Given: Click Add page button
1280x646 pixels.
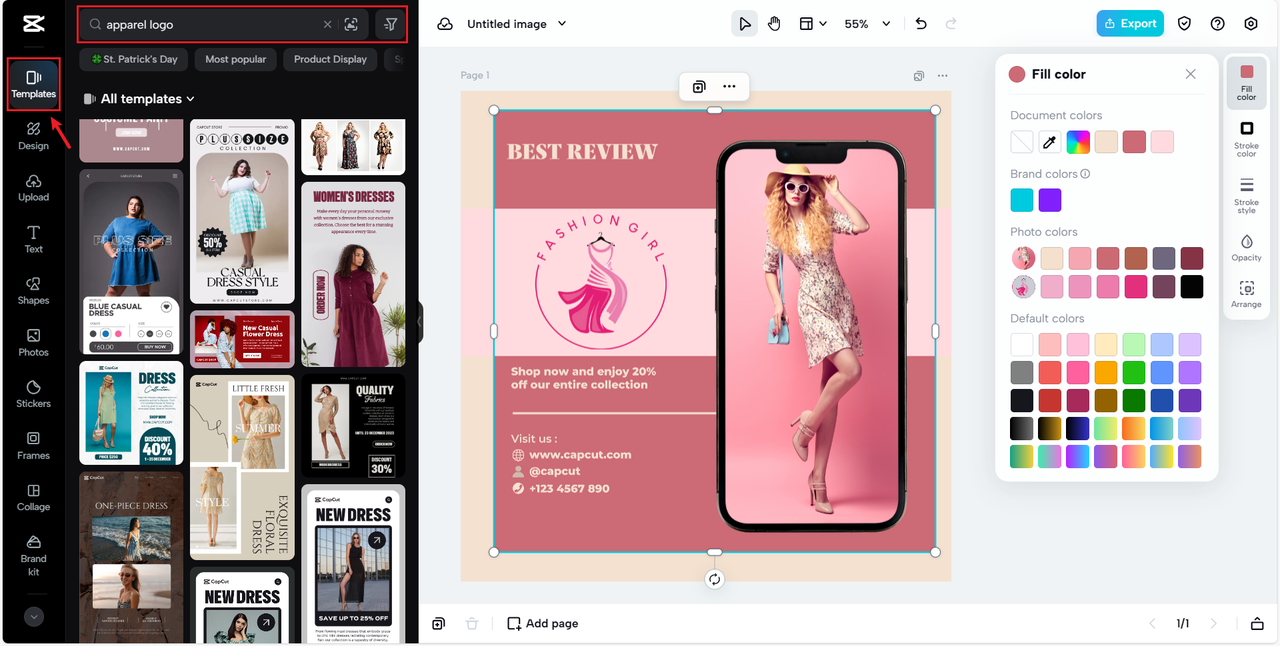Looking at the screenshot, I should [543, 623].
